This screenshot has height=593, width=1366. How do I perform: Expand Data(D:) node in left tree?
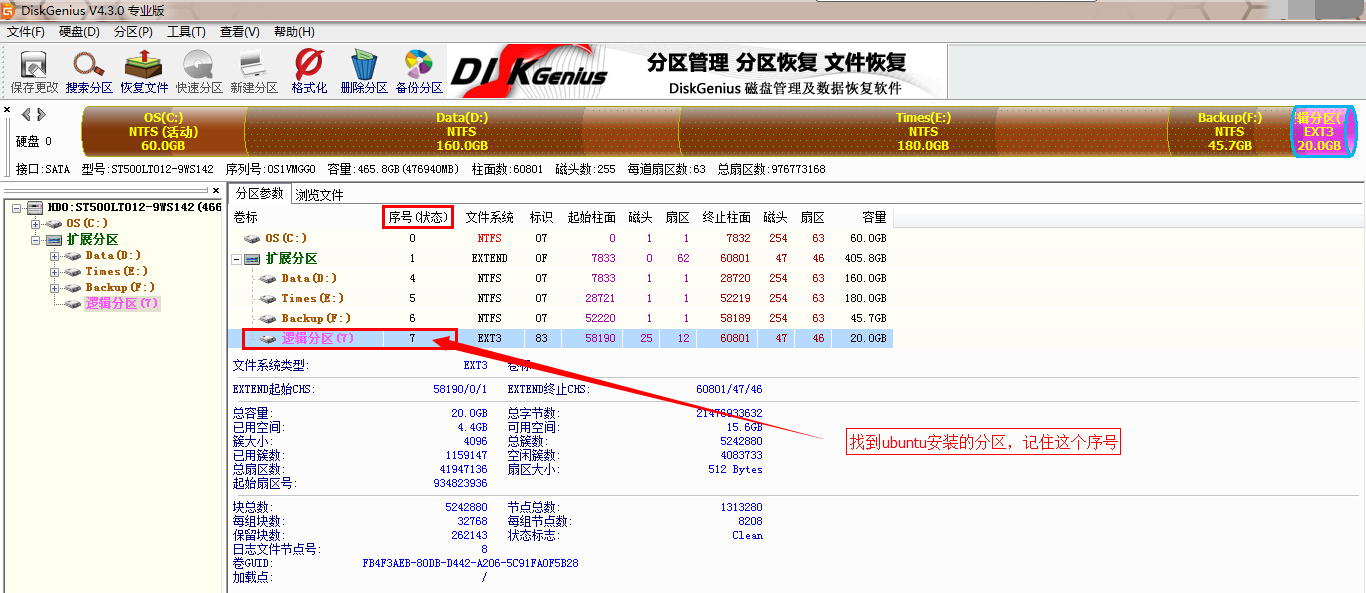click(x=53, y=255)
